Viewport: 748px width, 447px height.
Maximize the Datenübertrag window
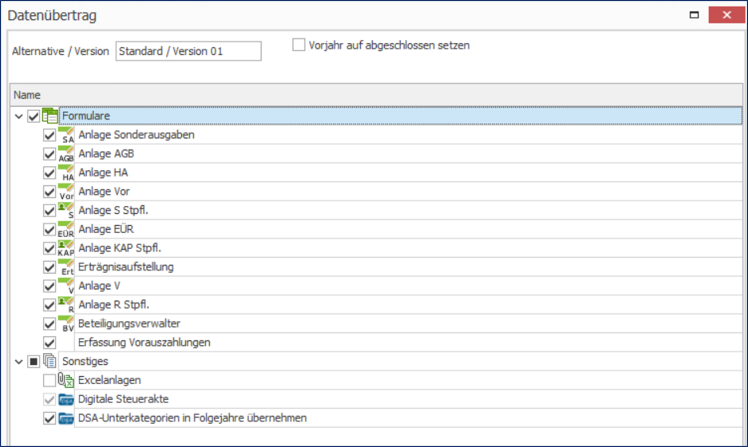[x=695, y=15]
